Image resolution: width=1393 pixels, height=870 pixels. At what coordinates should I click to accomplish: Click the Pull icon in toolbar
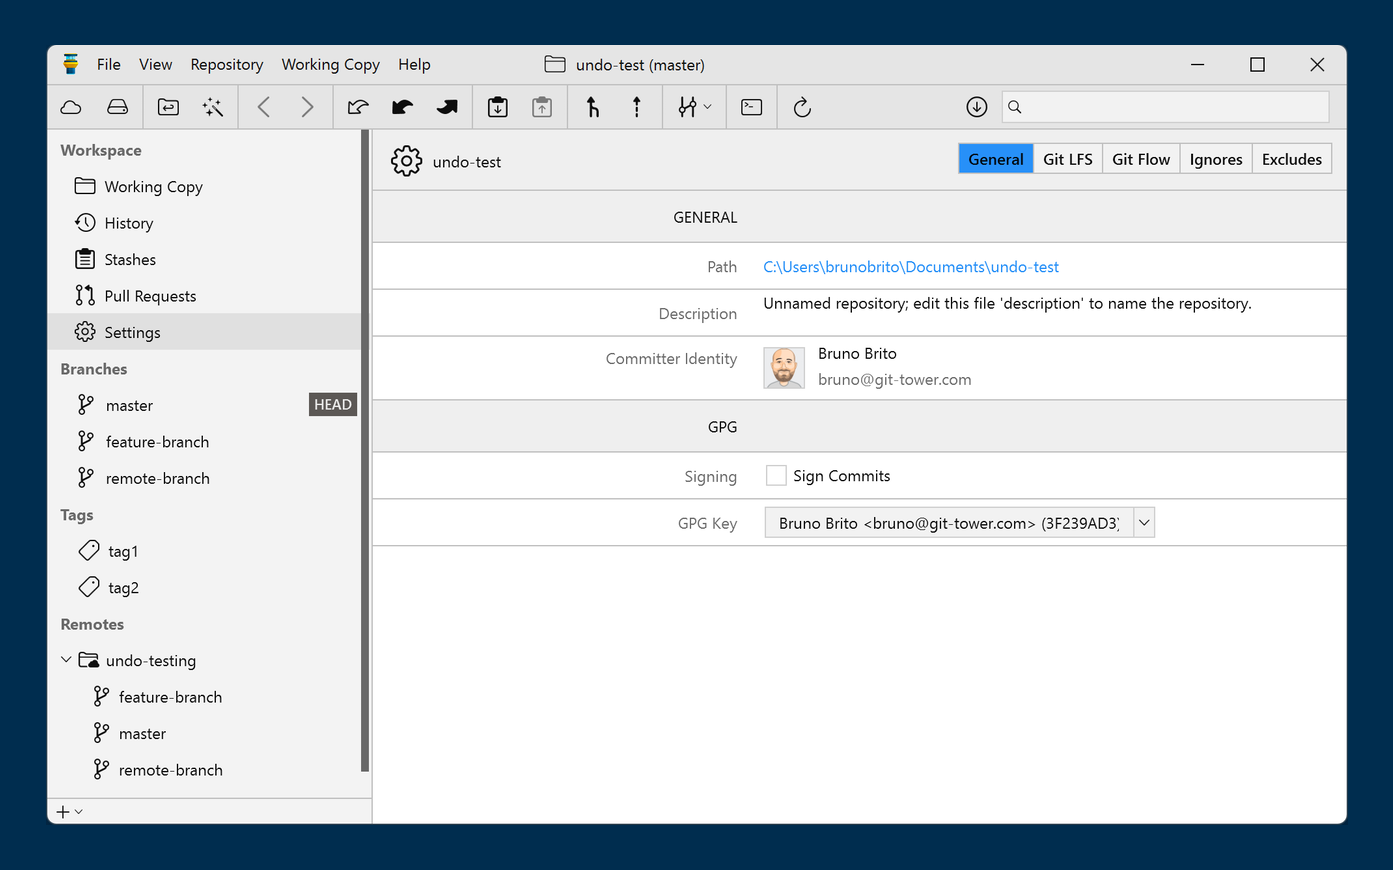(403, 107)
